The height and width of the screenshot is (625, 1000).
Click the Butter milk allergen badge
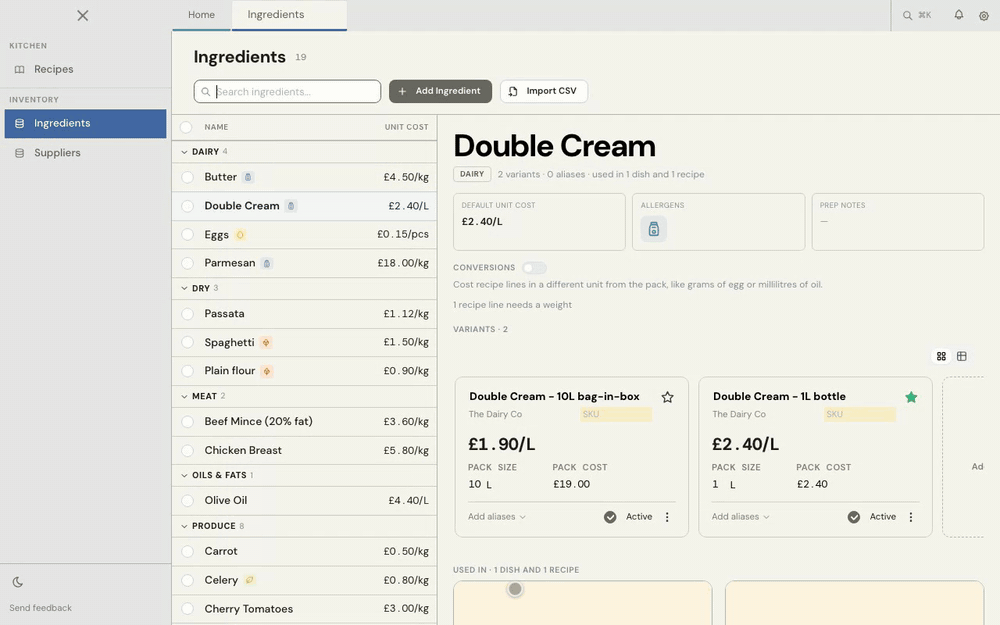[x=248, y=177]
